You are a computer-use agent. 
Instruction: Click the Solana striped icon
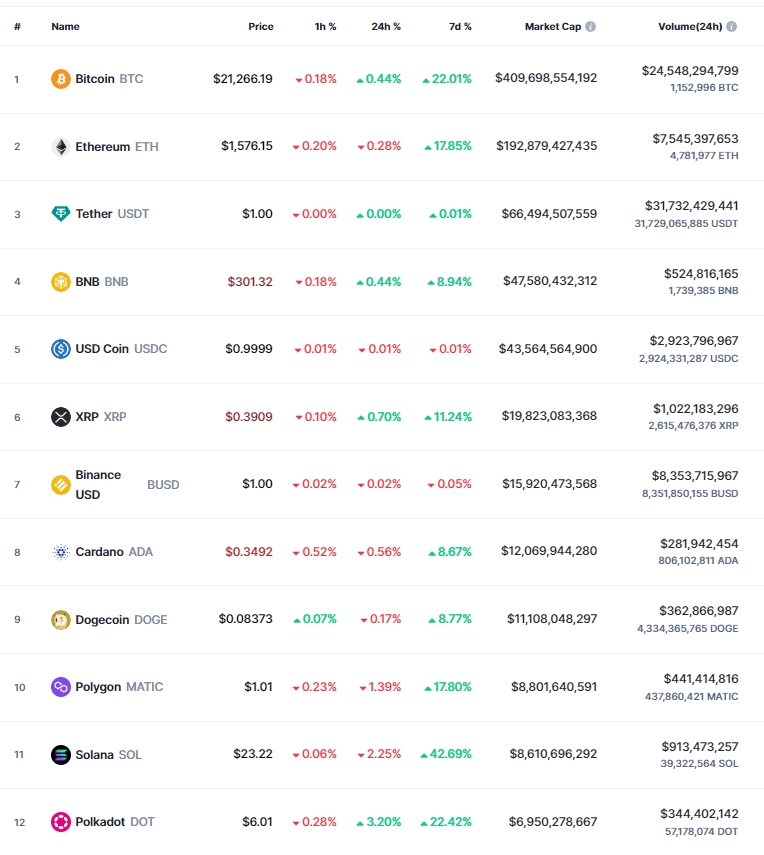(61, 755)
